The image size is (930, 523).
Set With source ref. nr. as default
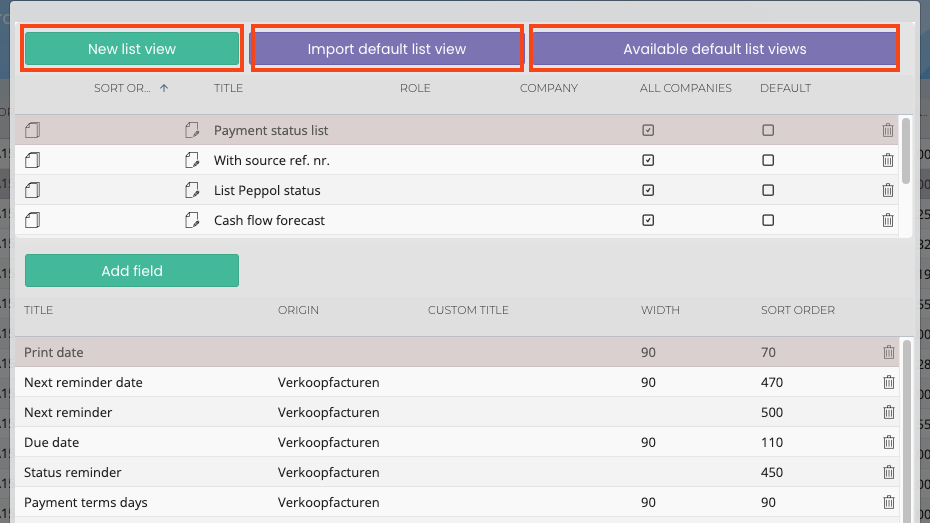tap(768, 160)
